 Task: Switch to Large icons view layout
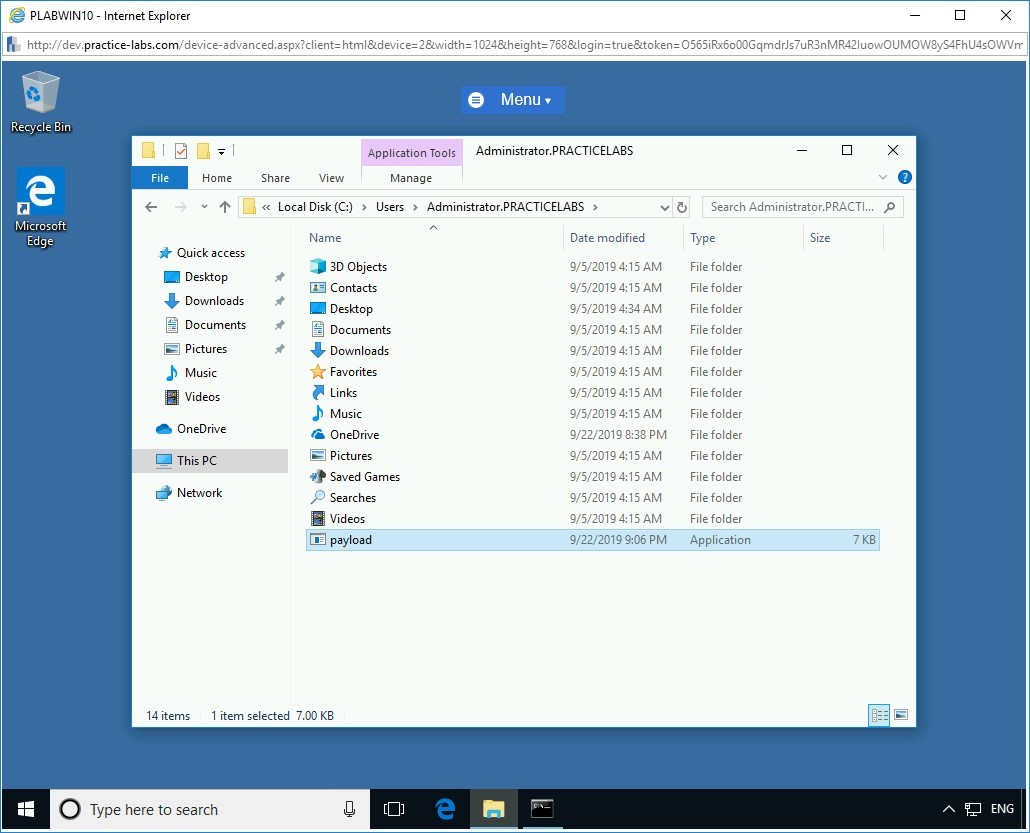tap(901, 715)
